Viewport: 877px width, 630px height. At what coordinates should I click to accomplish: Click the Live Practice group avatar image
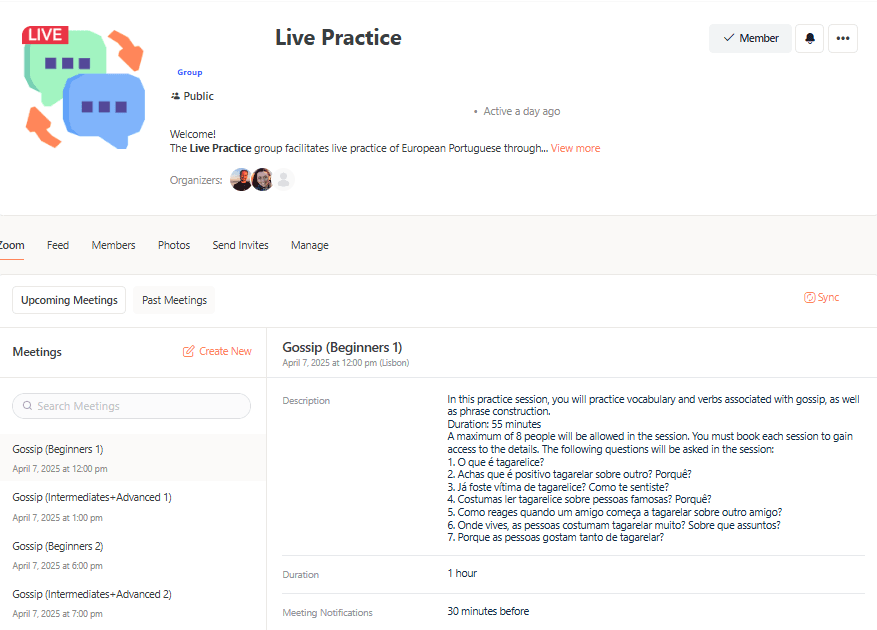coord(84,87)
